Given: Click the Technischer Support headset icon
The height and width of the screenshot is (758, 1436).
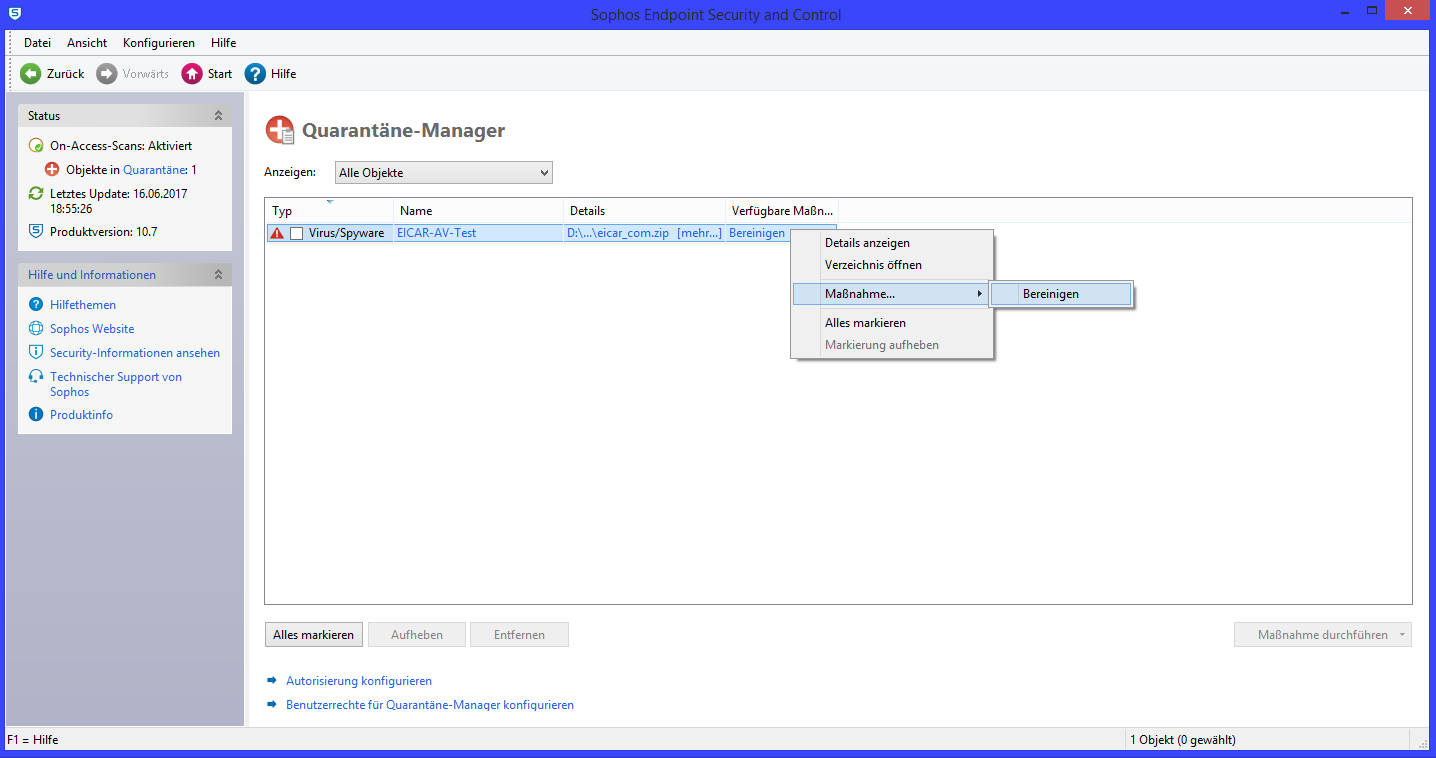Looking at the screenshot, I should [36, 377].
